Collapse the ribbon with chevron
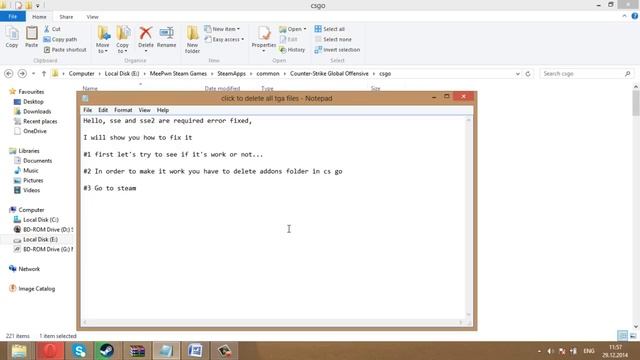Screen dimensions: 640x360 pyautogui.click(x=624, y=16)
